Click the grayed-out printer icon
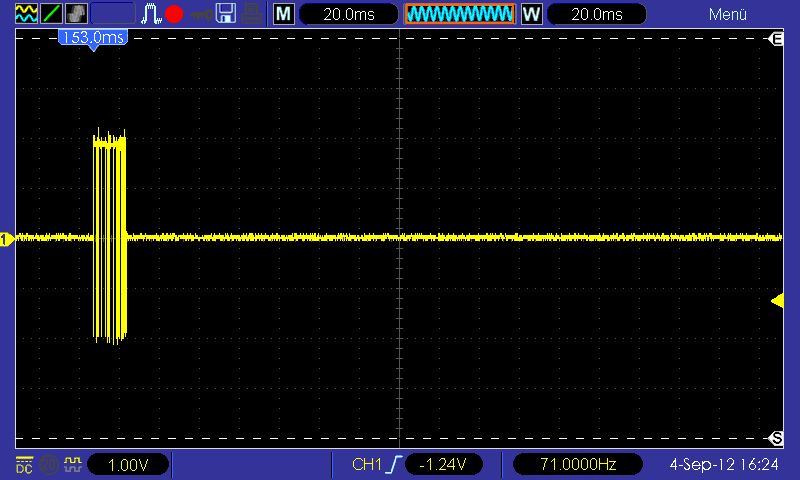 pyautogui.click(x=252, y=14)
